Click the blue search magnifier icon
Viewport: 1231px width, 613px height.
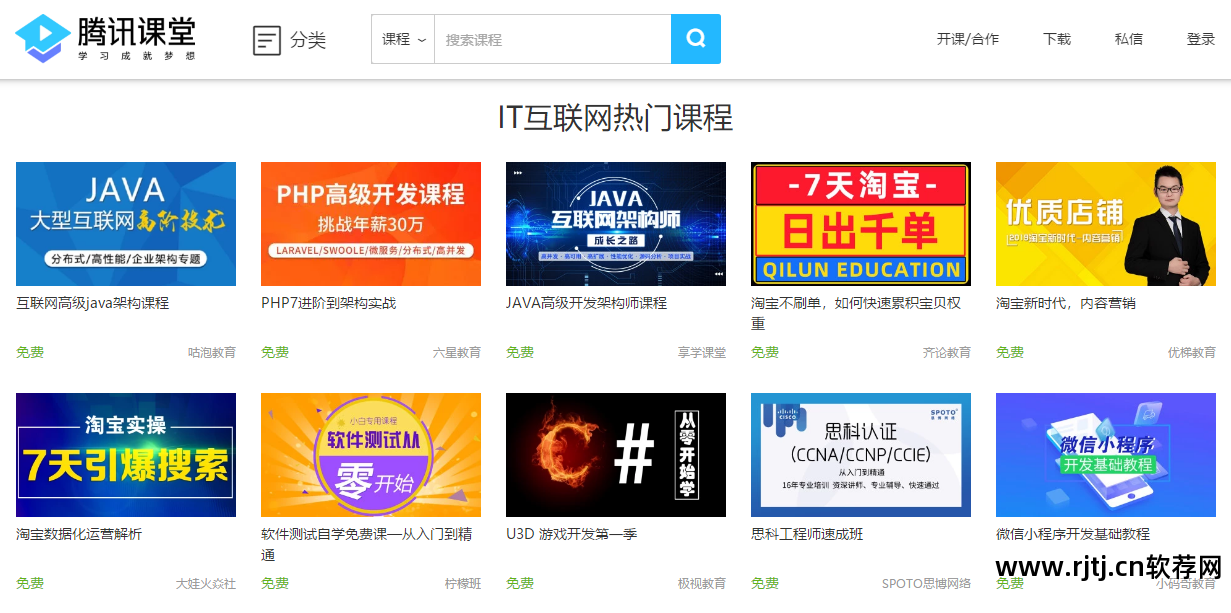[696, 38]
